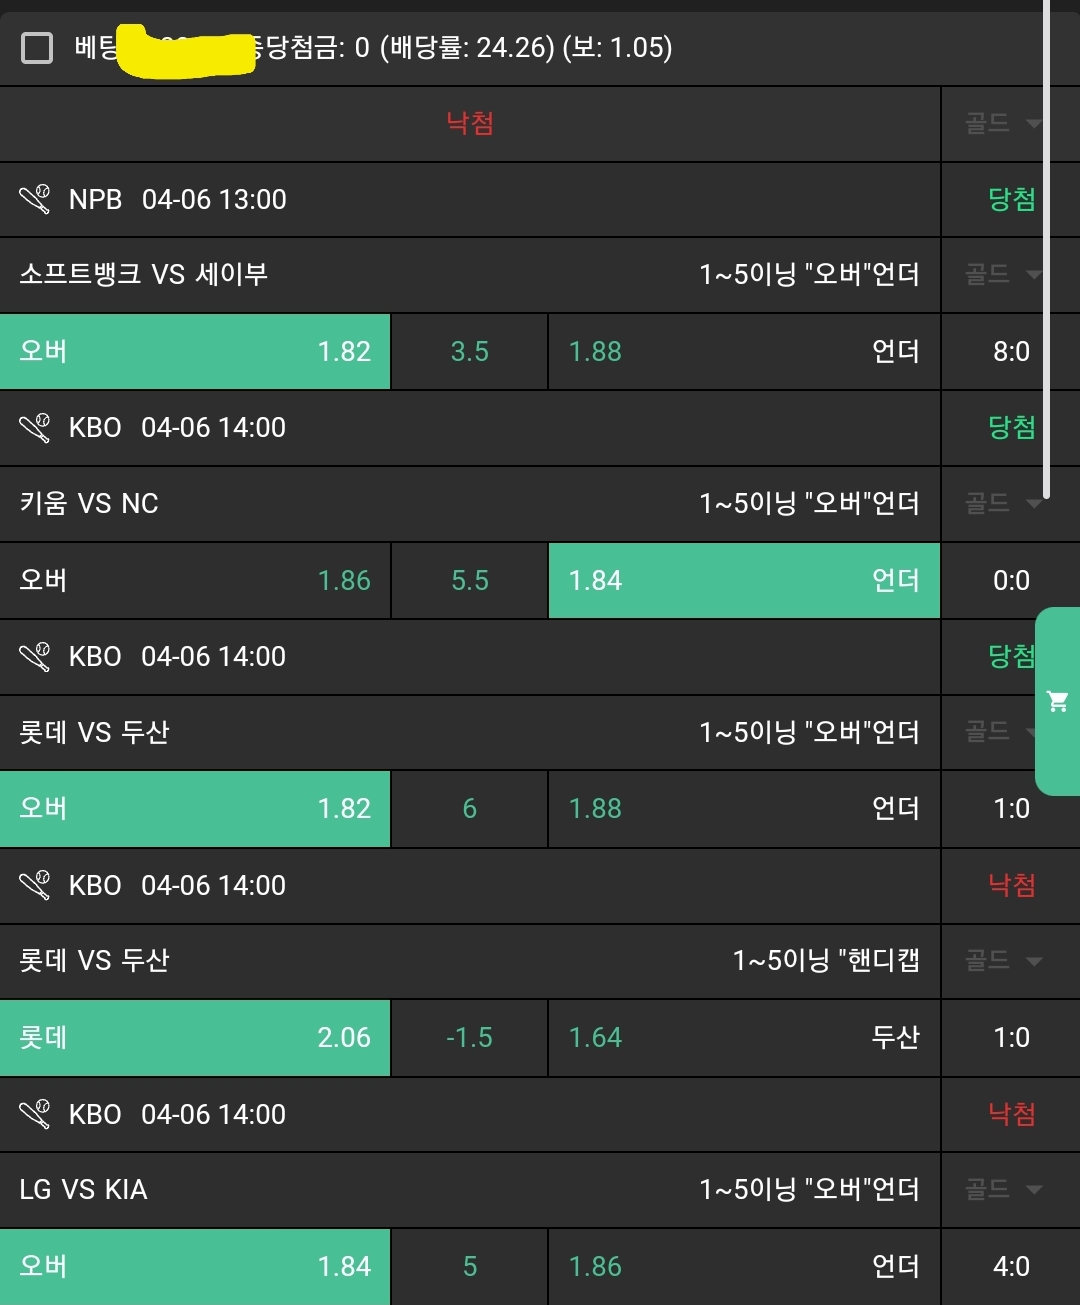Select 언더 1.86 for LG VS KIA
Image resolution: width=1080 pixels, height=1305 pixels.
744,1266
